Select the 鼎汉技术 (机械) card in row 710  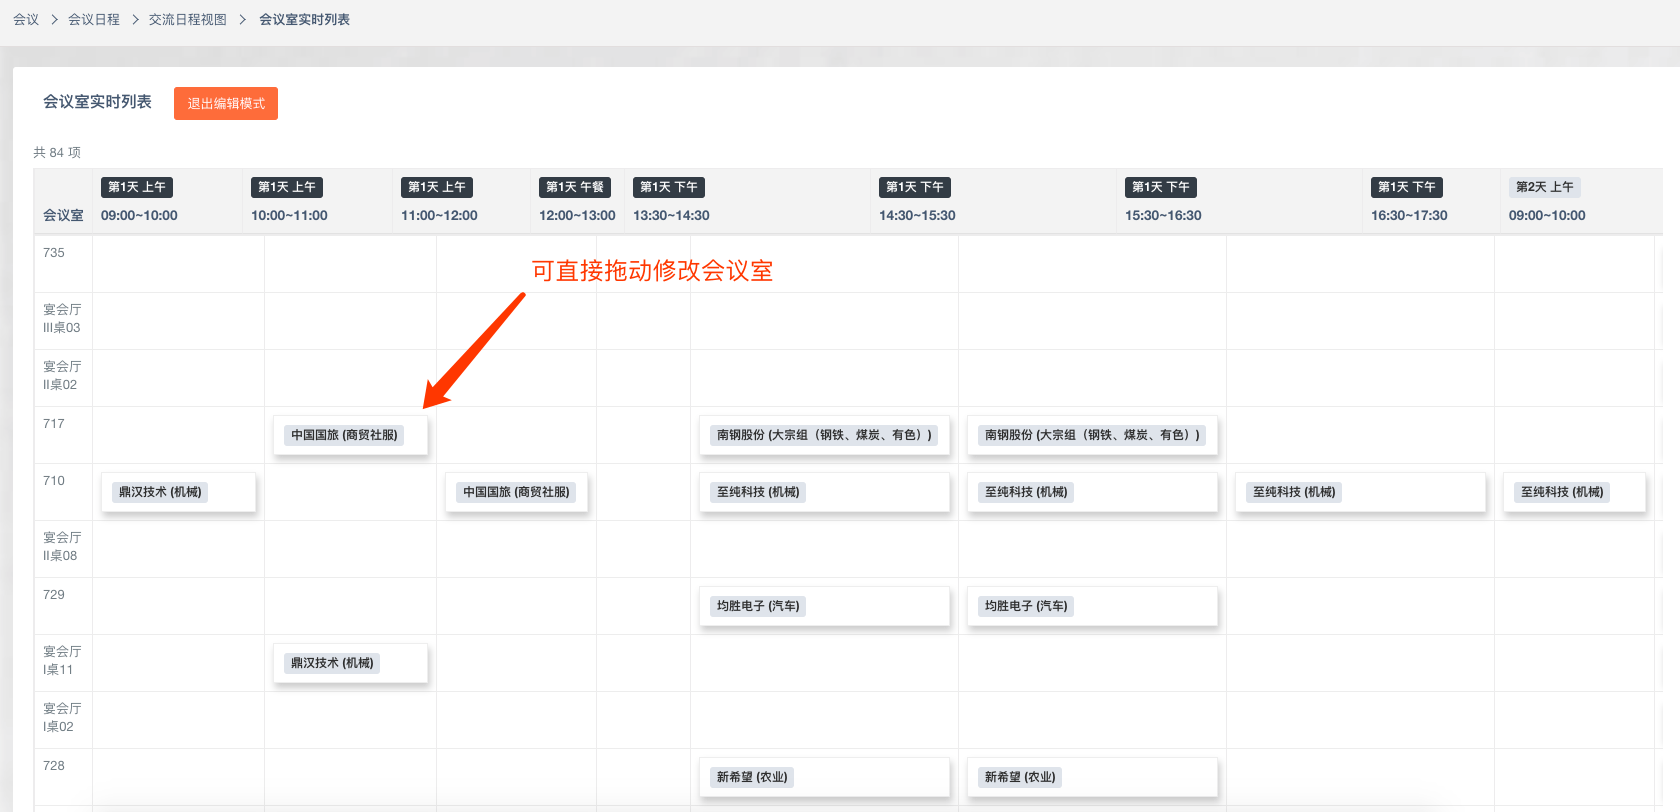(178, 492)
